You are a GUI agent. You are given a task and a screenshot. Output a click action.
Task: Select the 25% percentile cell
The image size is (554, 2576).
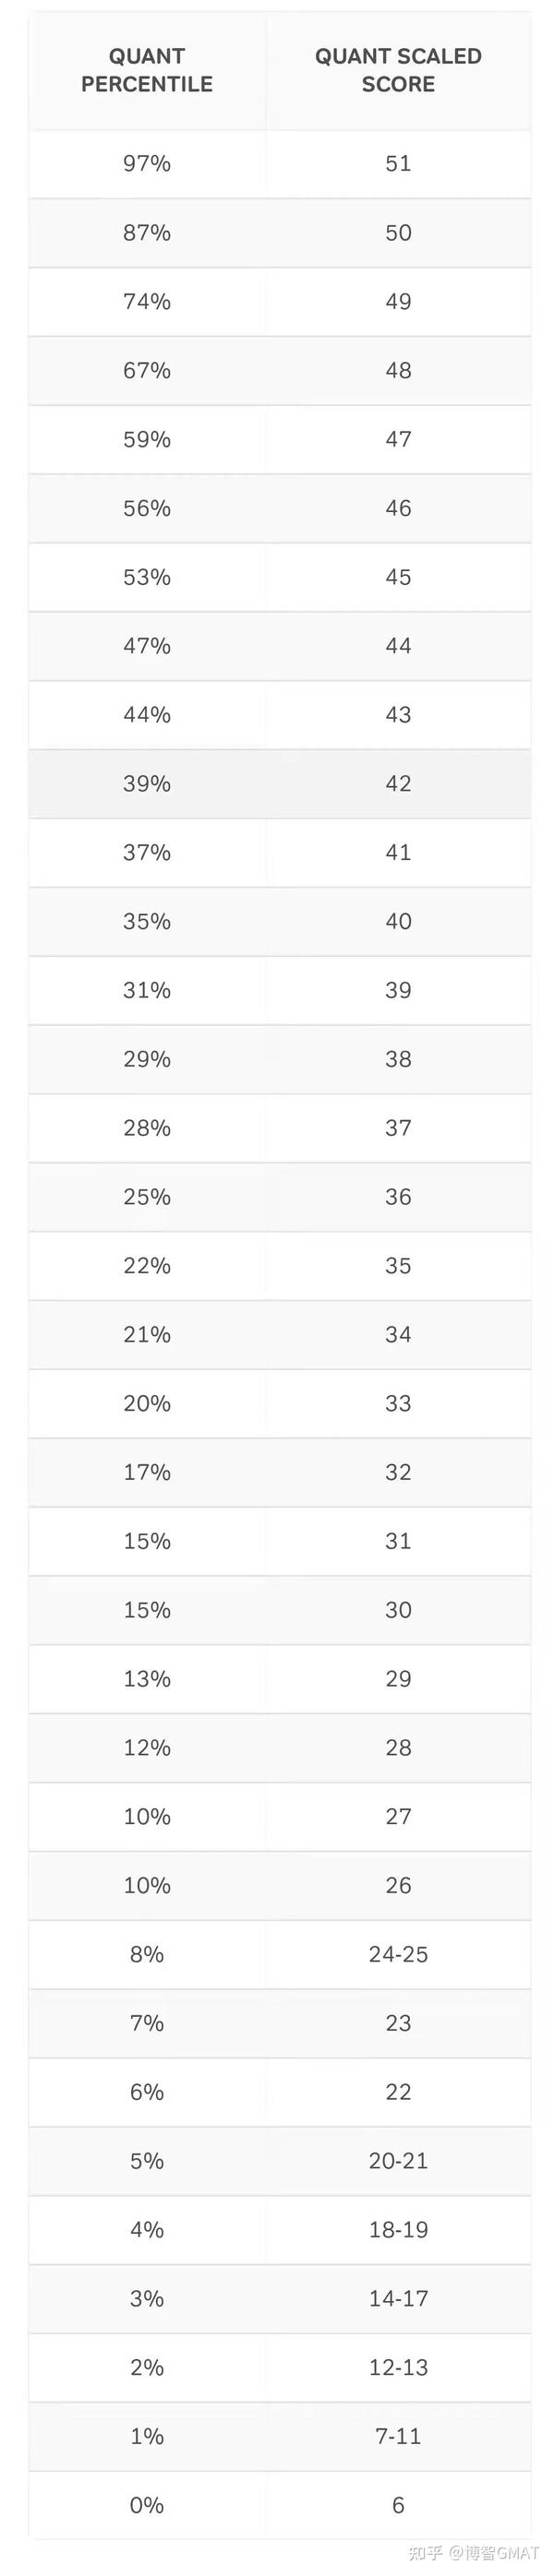147,1197
